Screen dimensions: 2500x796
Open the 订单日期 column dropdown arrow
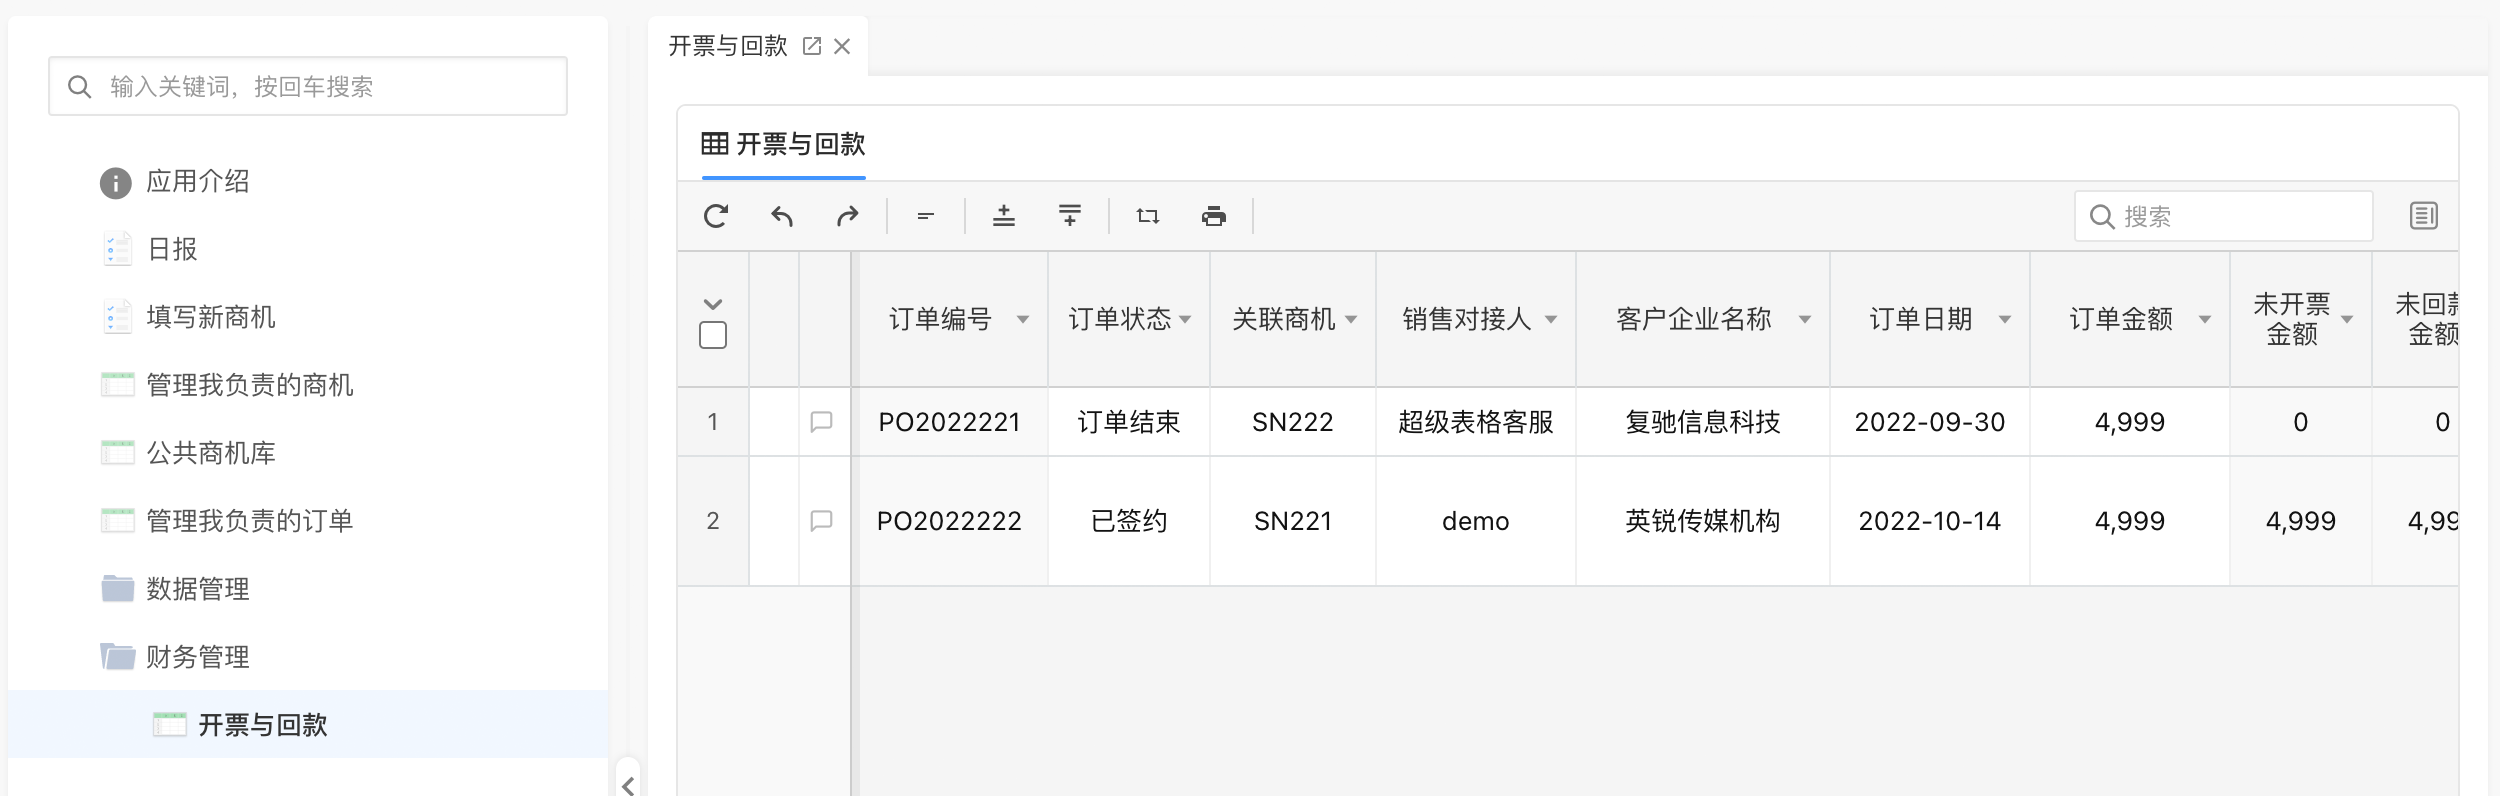tap(2005, 320)
